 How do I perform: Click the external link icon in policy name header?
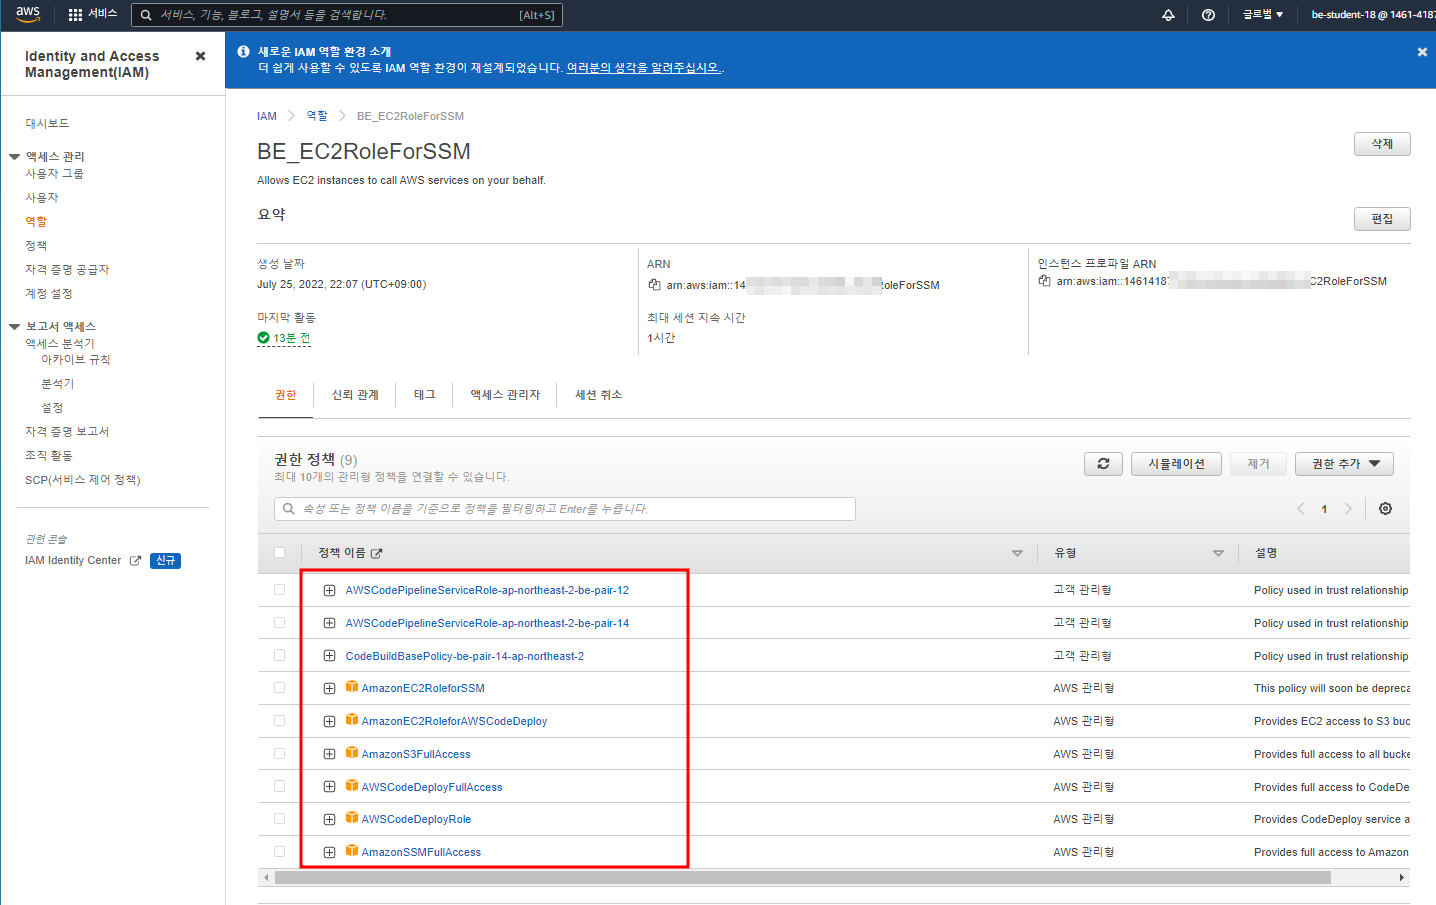(x=377, y=553)
